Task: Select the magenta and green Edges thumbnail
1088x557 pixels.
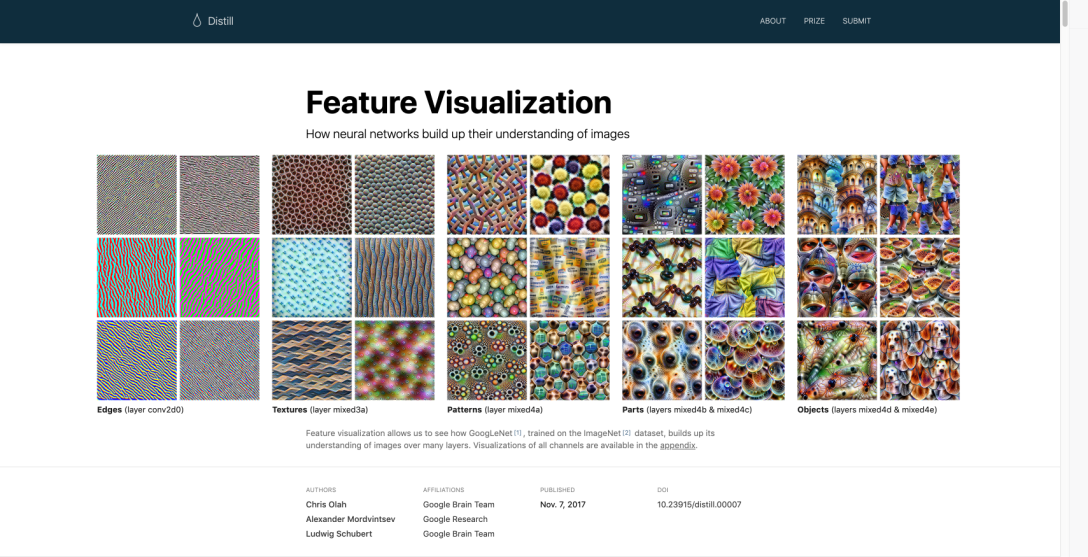Action: point(219,277)
